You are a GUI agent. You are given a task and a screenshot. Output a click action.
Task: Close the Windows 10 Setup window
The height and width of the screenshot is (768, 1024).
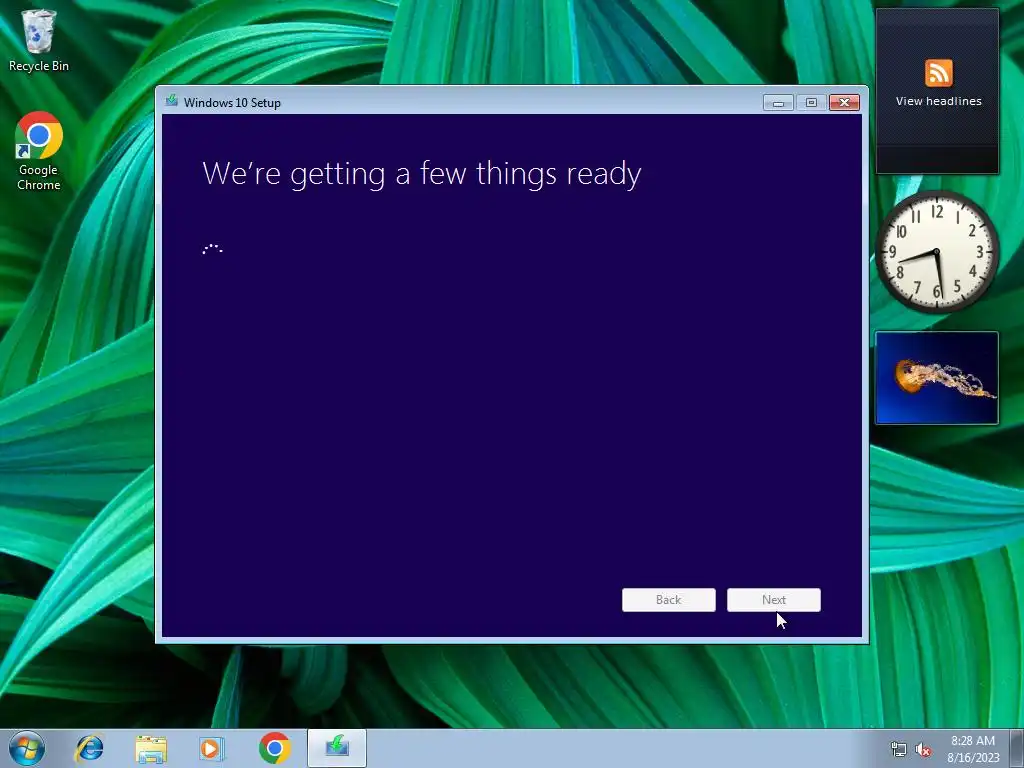pyautogui.click(x=844, y=103)
